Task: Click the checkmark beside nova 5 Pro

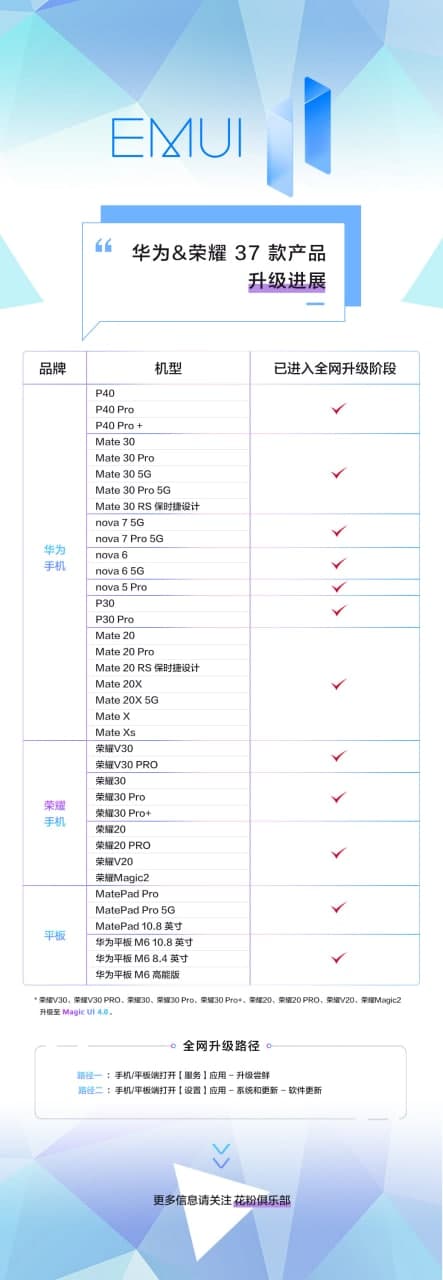Action: [x=338, y=587]
